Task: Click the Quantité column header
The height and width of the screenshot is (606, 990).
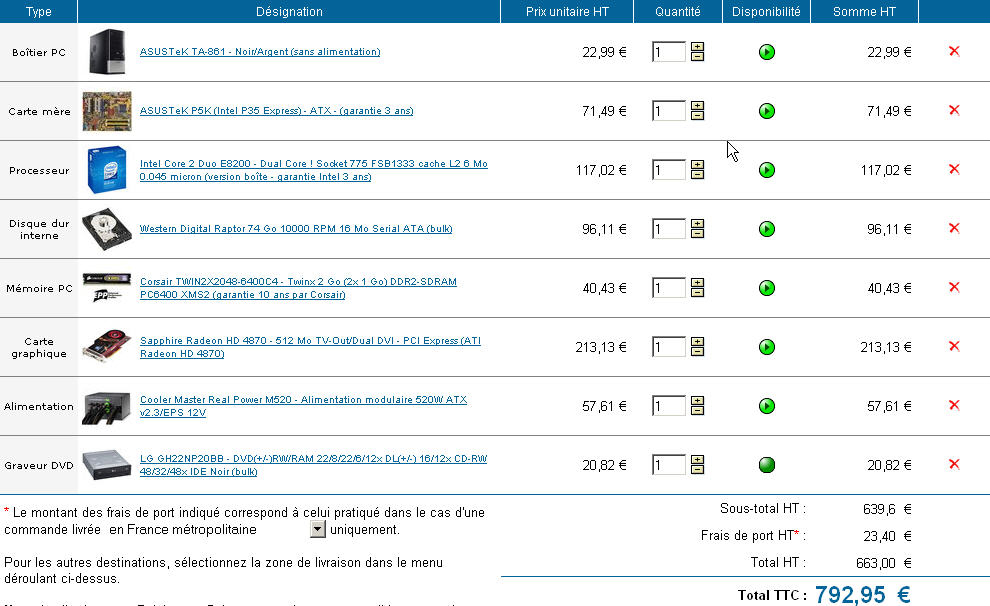Action: (x=677, y=11)
